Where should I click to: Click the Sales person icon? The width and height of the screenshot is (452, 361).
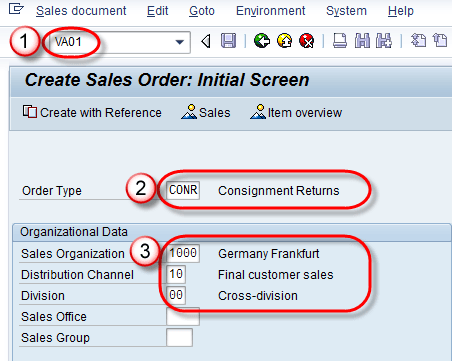click(x=189, y=112)
